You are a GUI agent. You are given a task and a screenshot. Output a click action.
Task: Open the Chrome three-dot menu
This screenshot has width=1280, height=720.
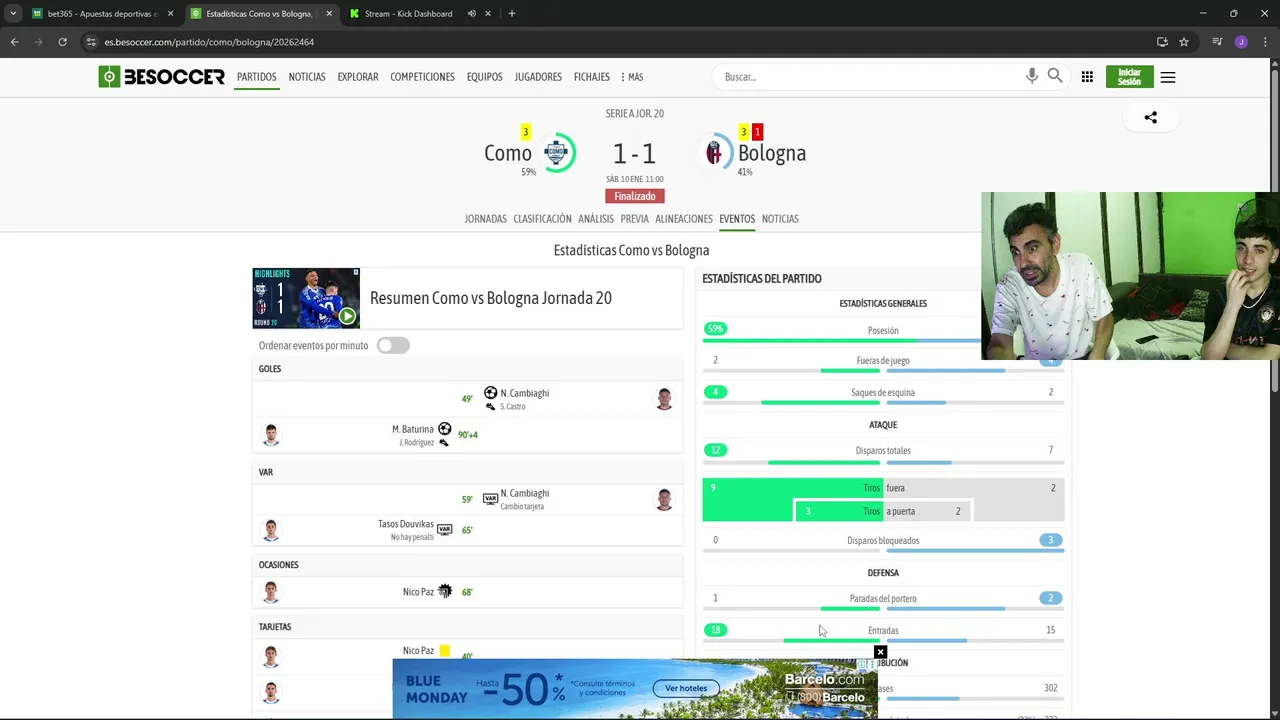pyautogui.click(x=1265, y=42)
